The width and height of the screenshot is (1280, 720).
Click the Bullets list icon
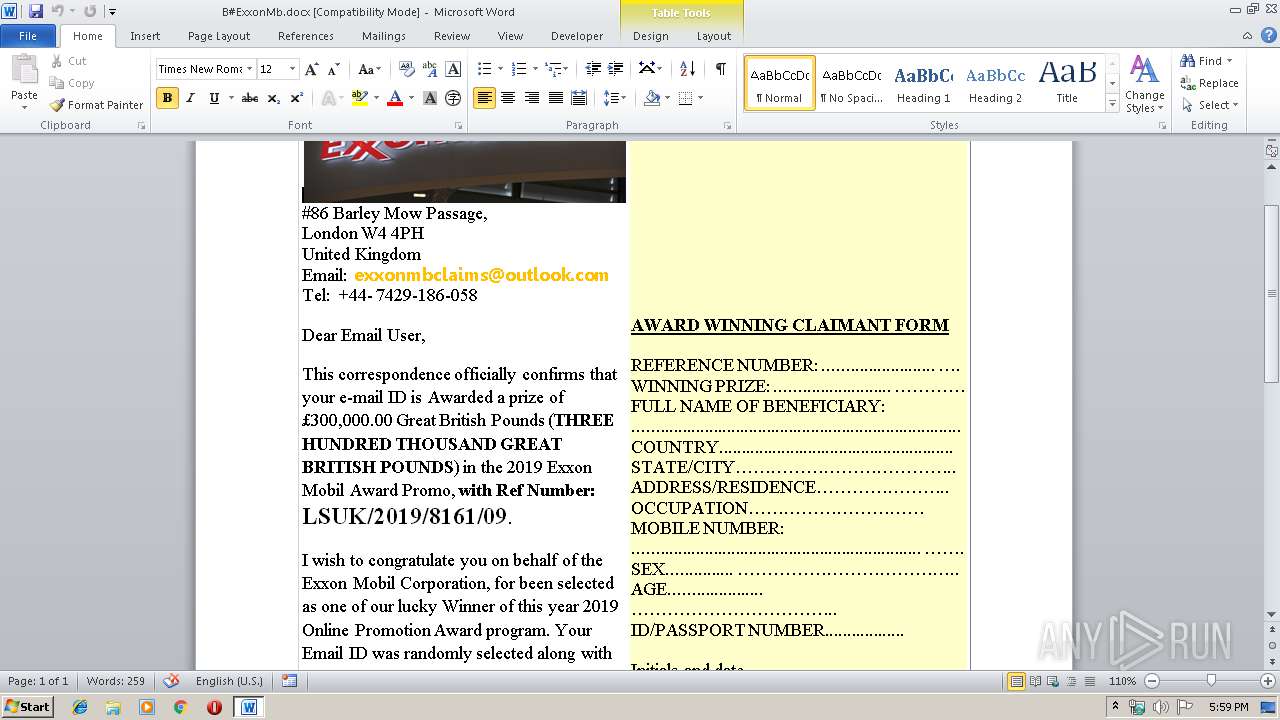tap(484, 69)
